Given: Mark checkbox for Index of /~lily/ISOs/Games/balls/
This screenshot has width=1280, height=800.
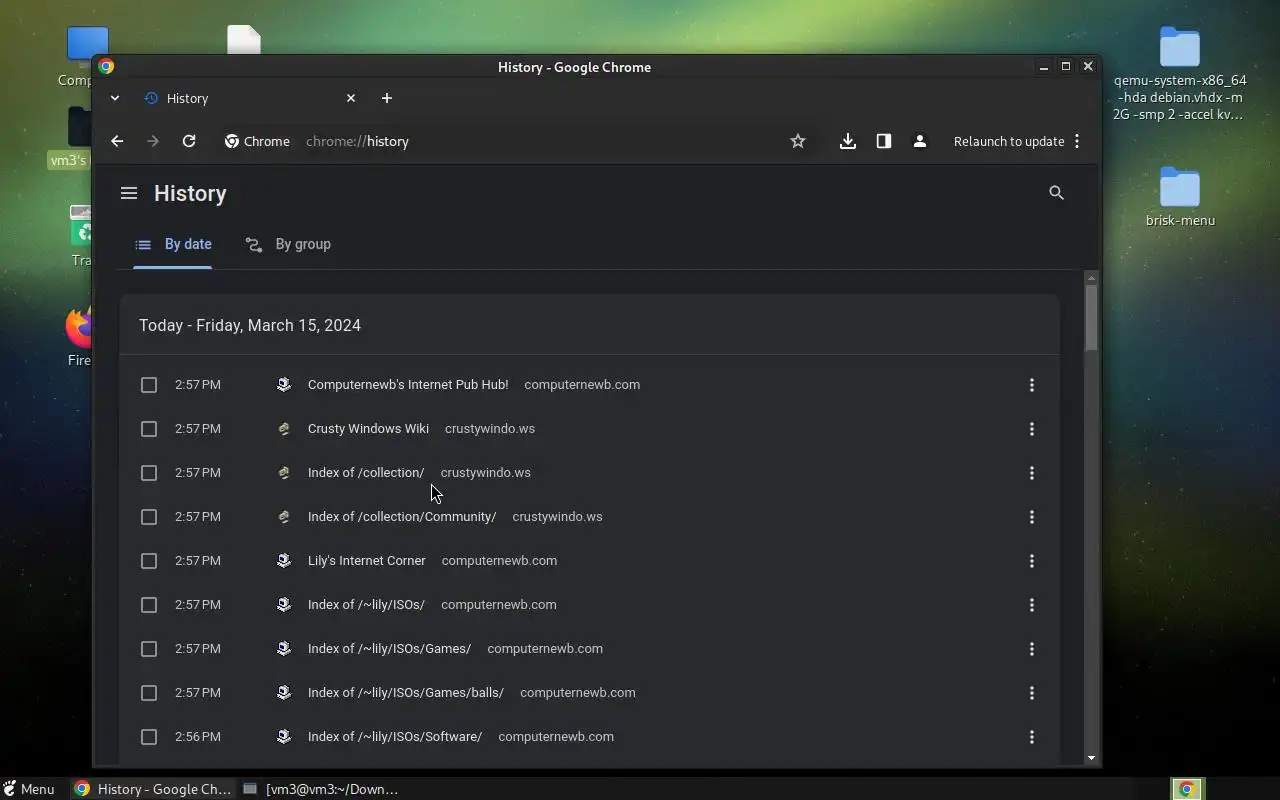Looking at the screenshot, I should point(149,693).
